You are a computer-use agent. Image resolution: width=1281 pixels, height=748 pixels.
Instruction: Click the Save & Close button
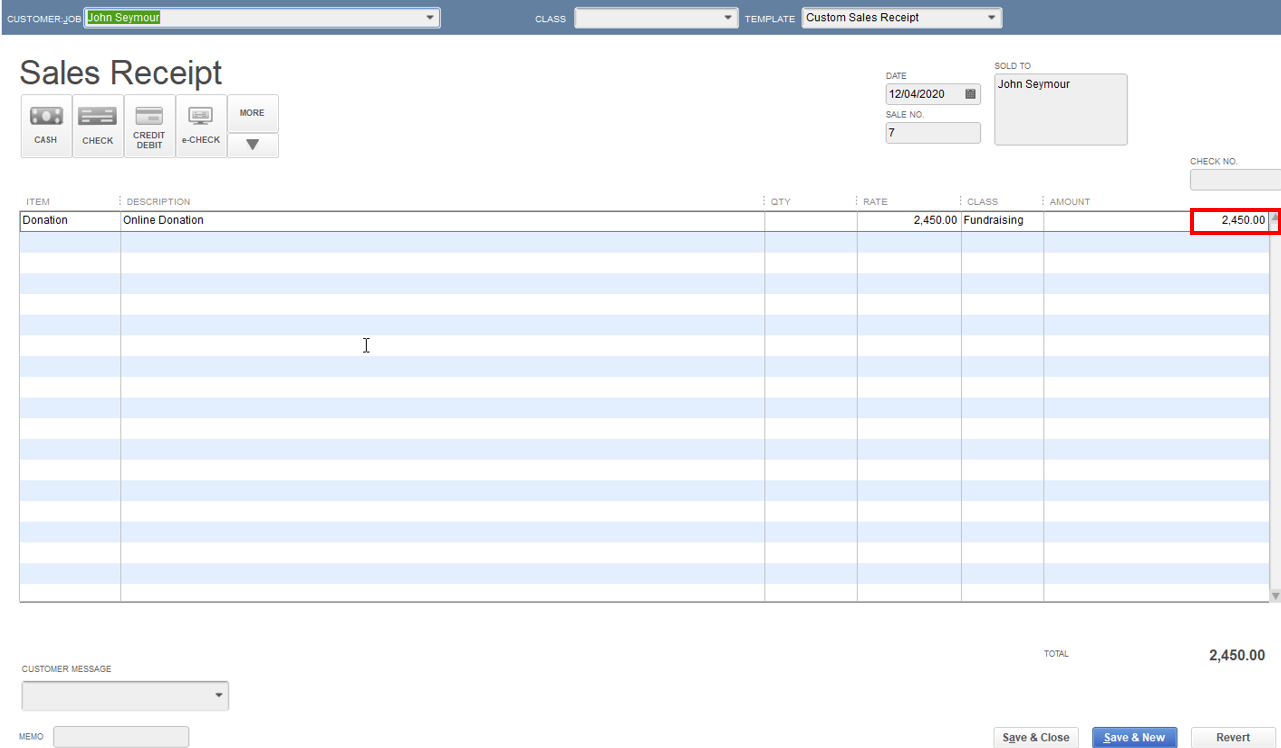point(1035,737)
